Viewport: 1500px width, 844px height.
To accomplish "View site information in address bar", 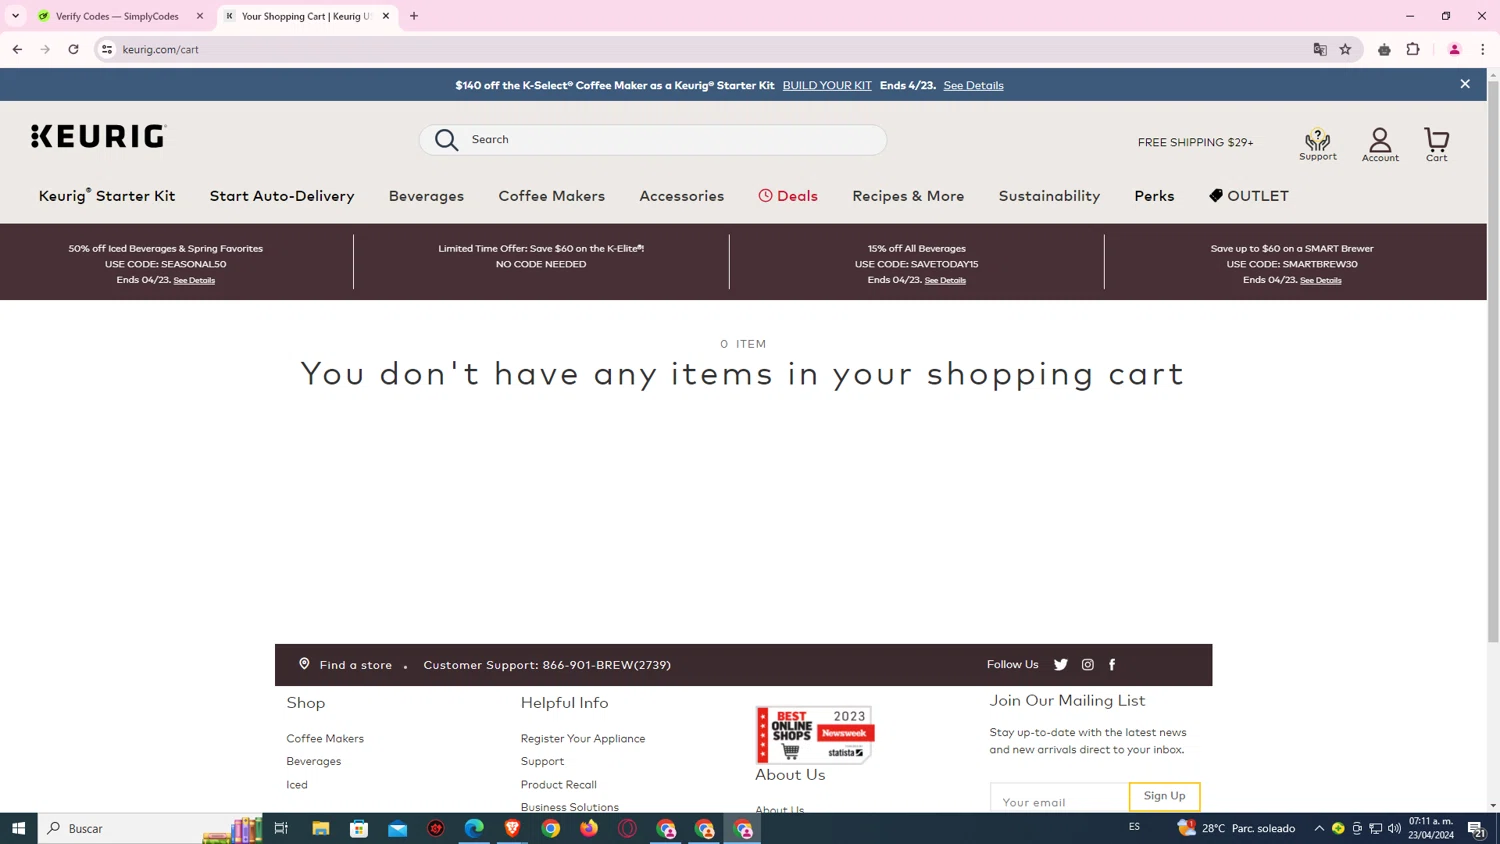I will pyautogui.click(x=107, y=49).
